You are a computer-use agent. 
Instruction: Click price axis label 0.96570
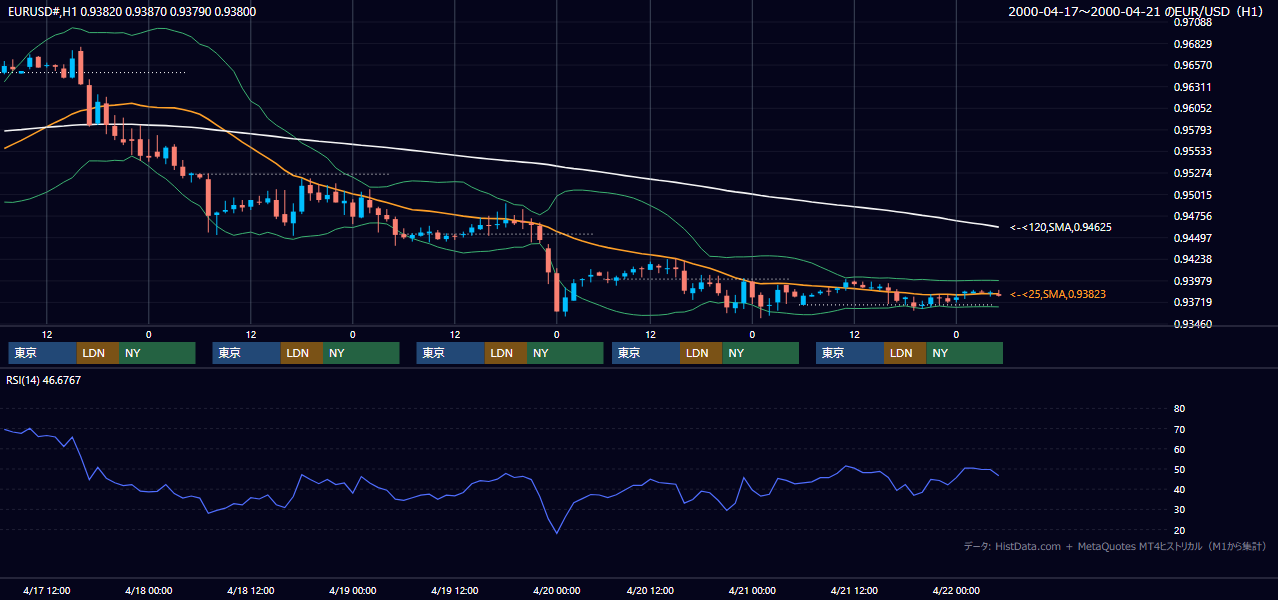pos(1192,65)
